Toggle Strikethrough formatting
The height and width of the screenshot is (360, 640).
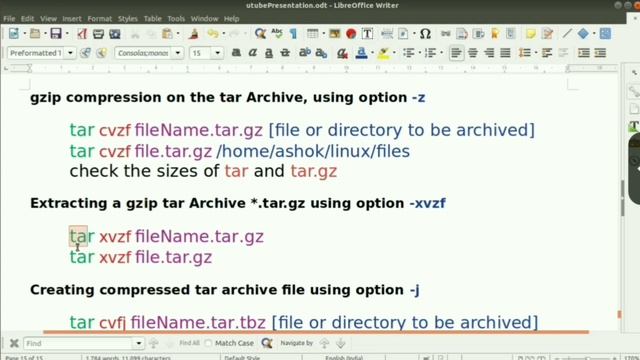click(x=285, y=53)
